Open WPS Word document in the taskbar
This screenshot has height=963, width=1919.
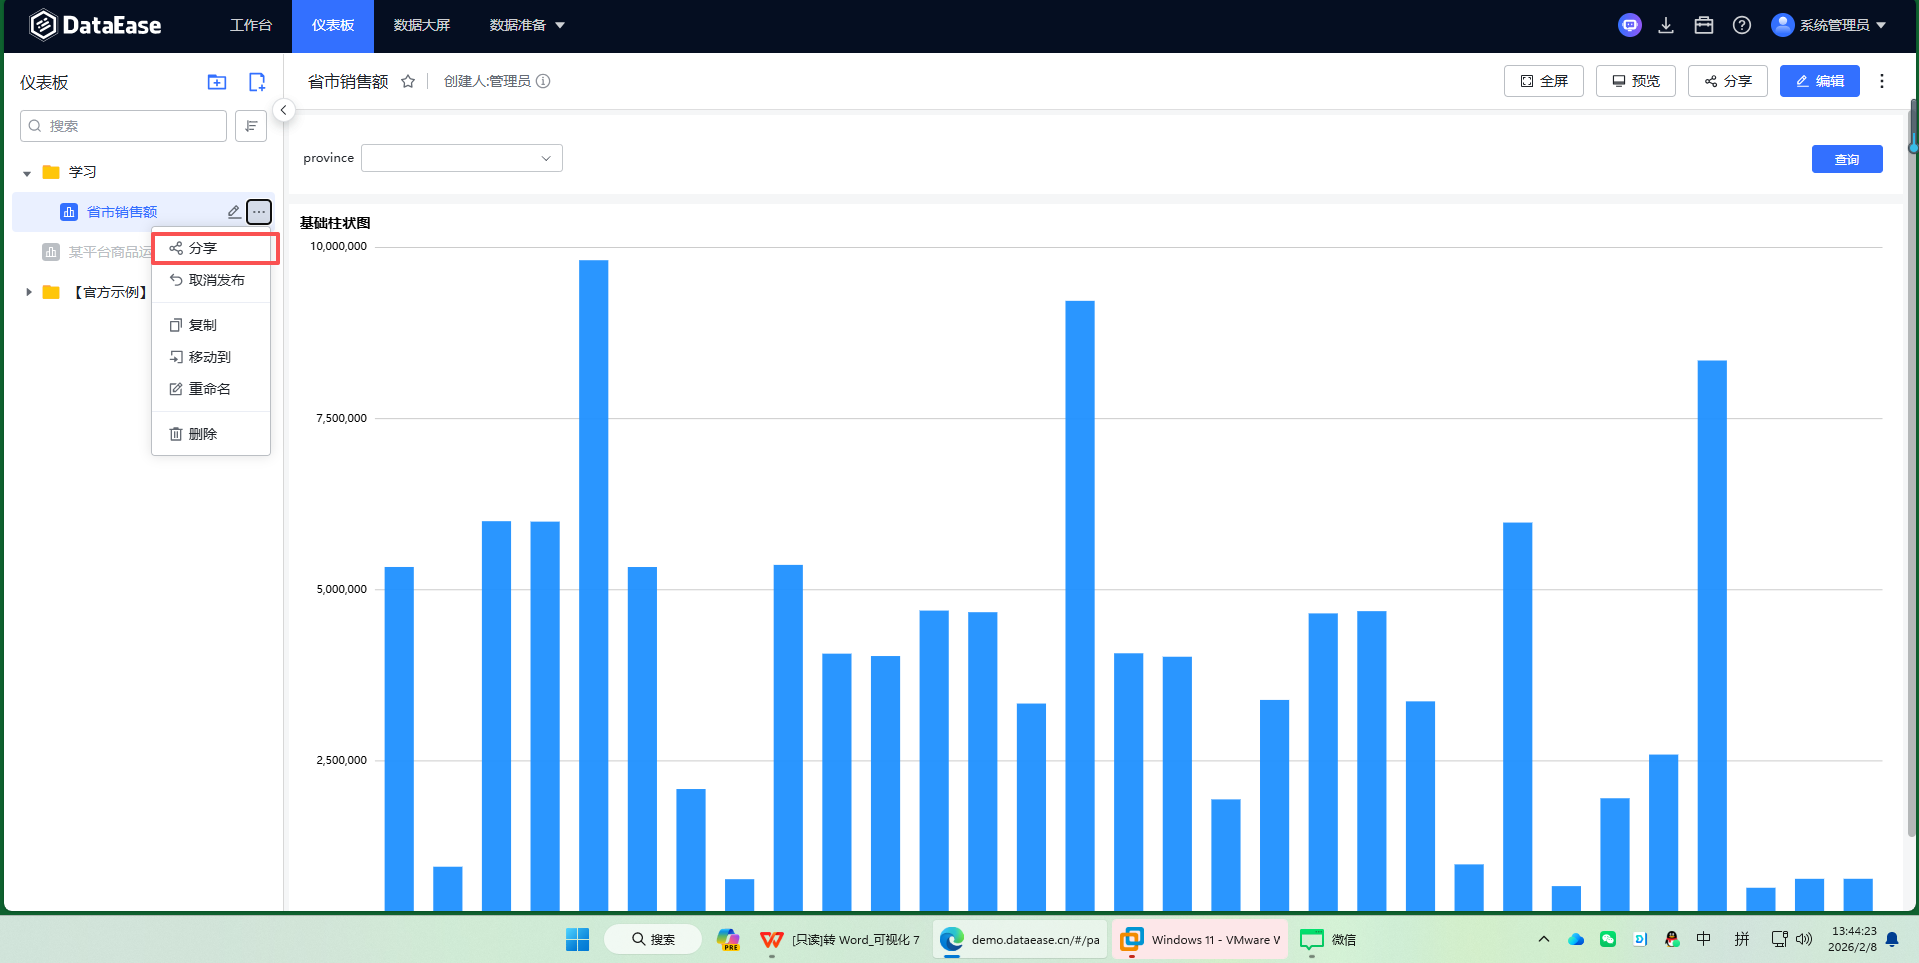pos(840,939)
